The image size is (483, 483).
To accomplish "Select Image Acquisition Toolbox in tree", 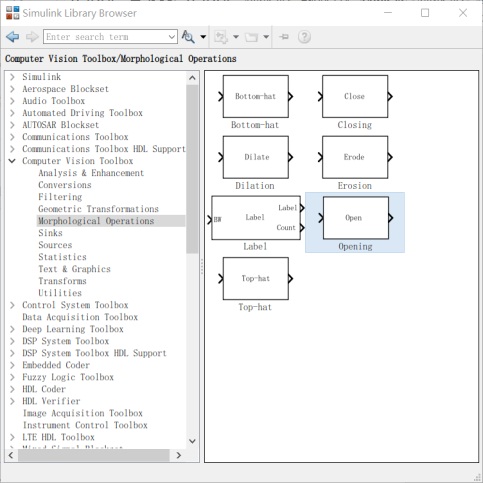I will [83, 413].
